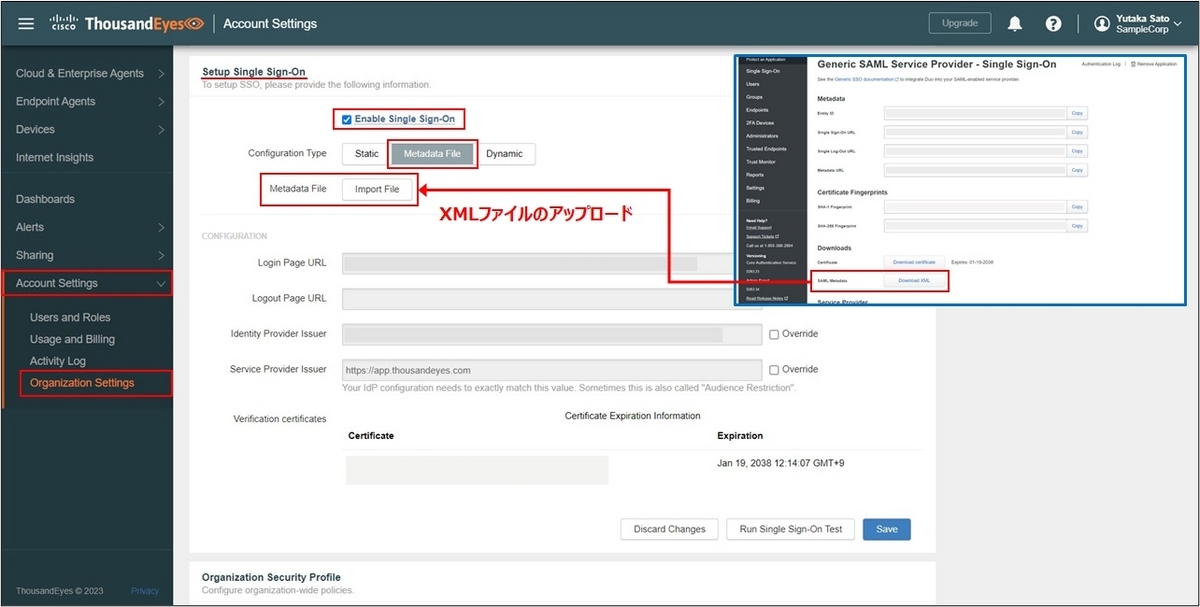
Task: Click Remove Application in Duo panel
Action: click(1154, 64)
